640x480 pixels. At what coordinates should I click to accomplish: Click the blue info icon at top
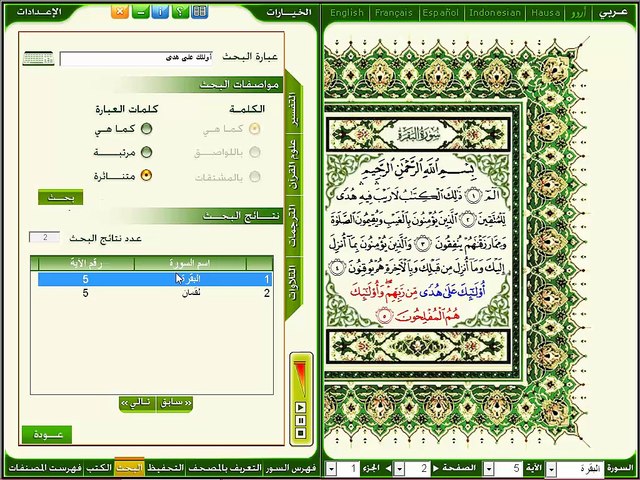(160, 11)
